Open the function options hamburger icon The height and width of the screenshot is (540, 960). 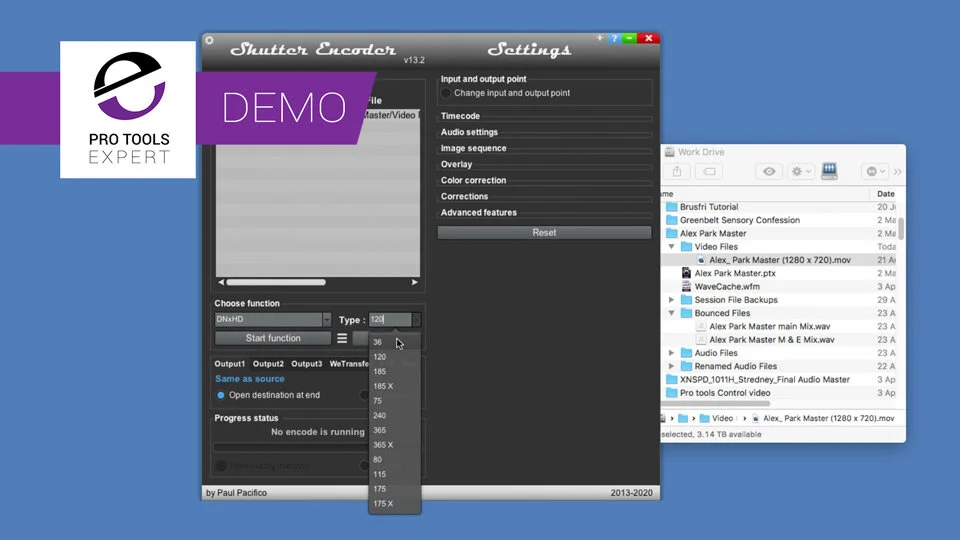tap(342, 338)
